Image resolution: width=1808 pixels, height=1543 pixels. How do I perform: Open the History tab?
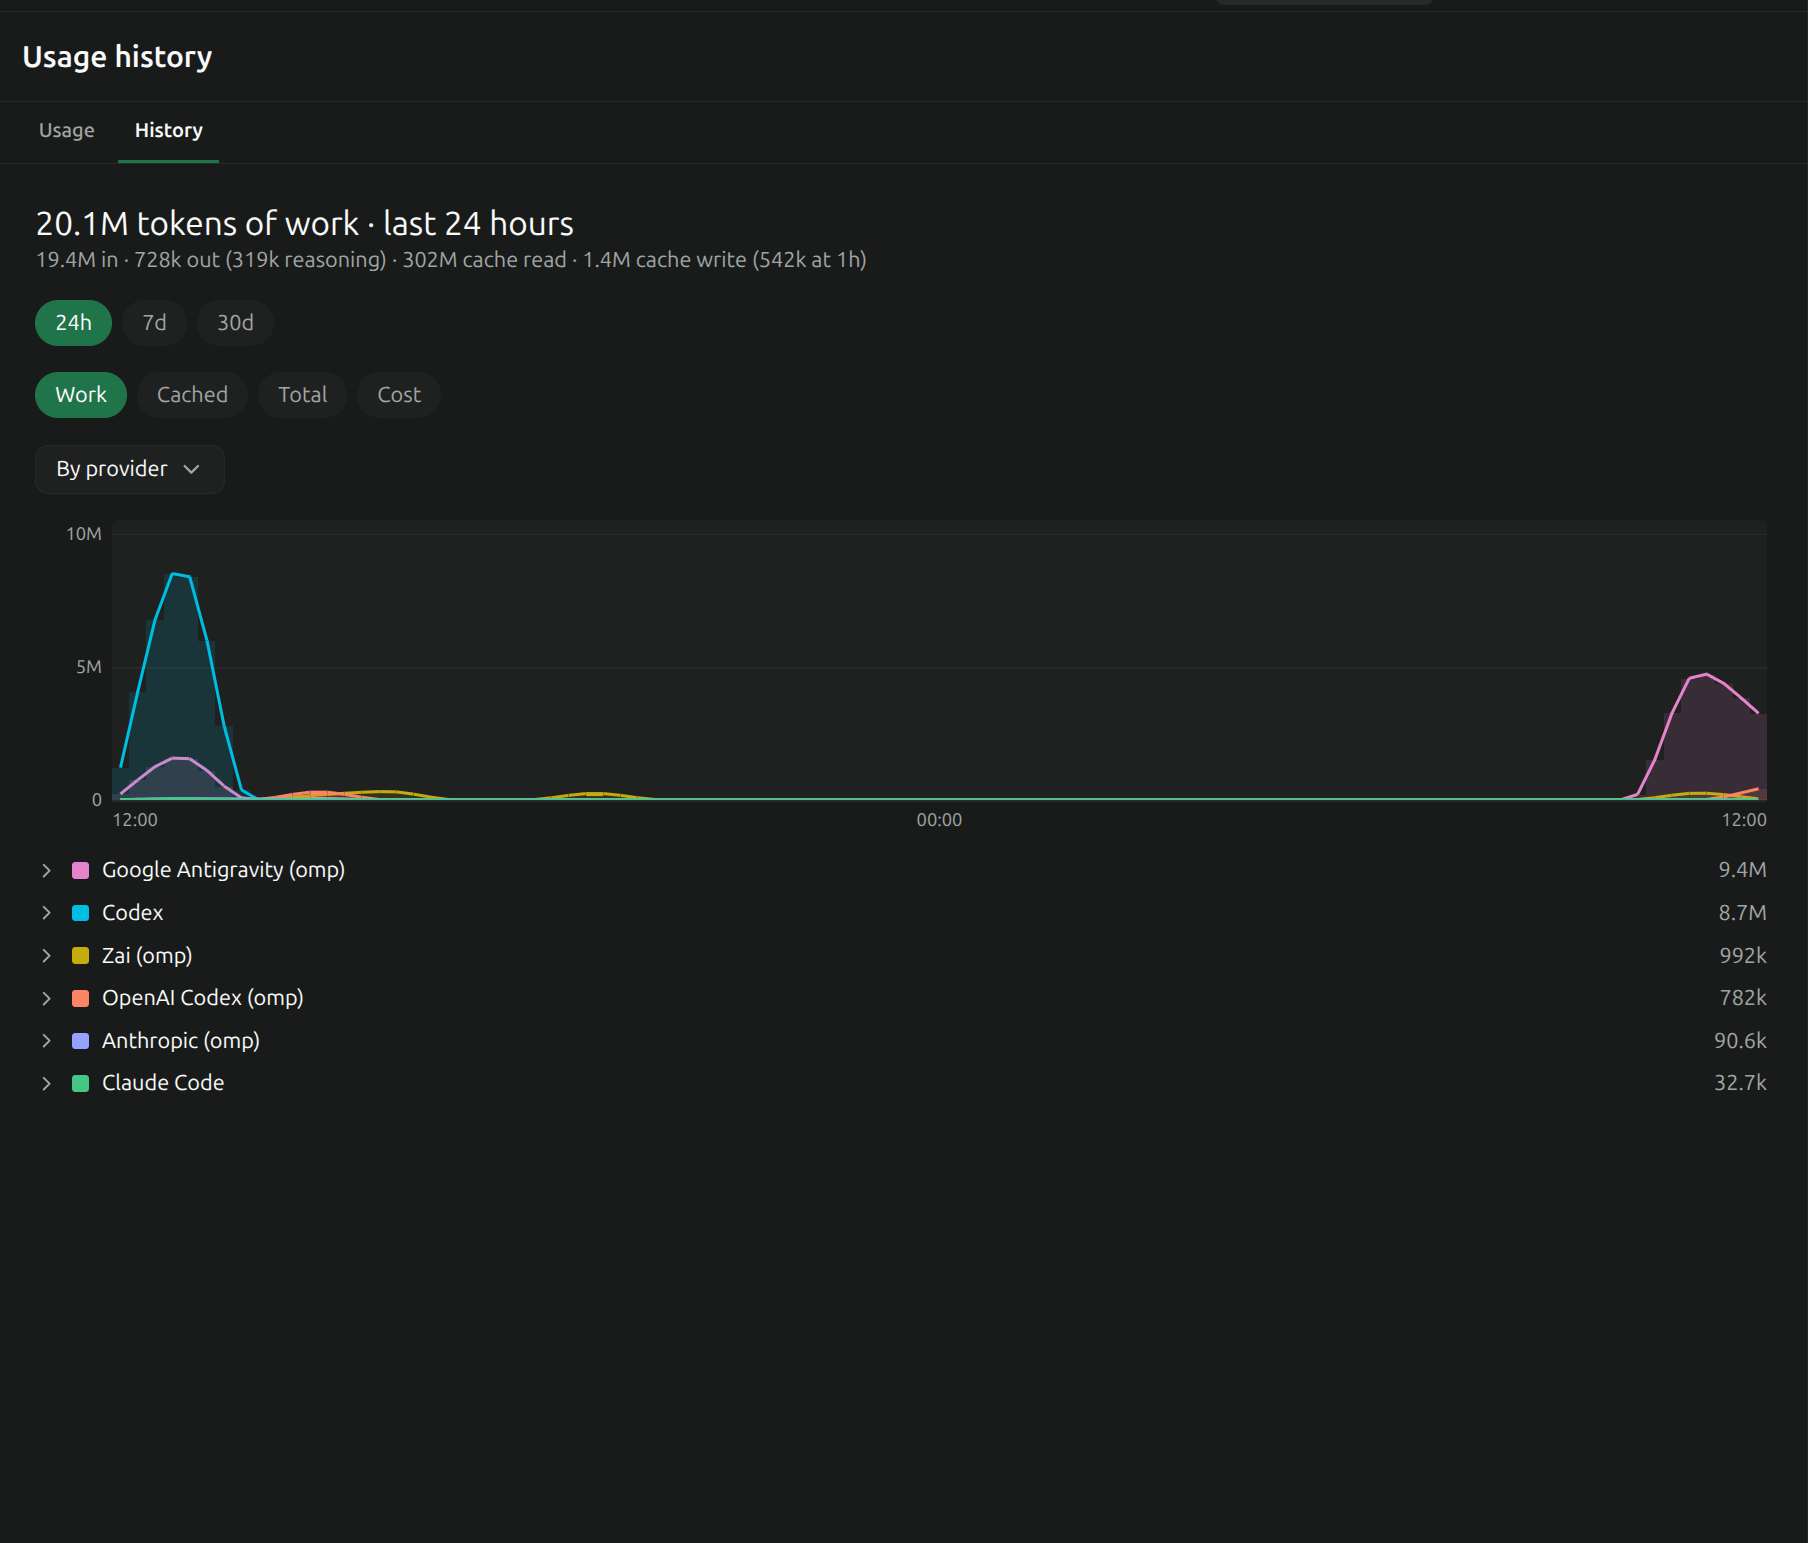(x=169, y=131)
